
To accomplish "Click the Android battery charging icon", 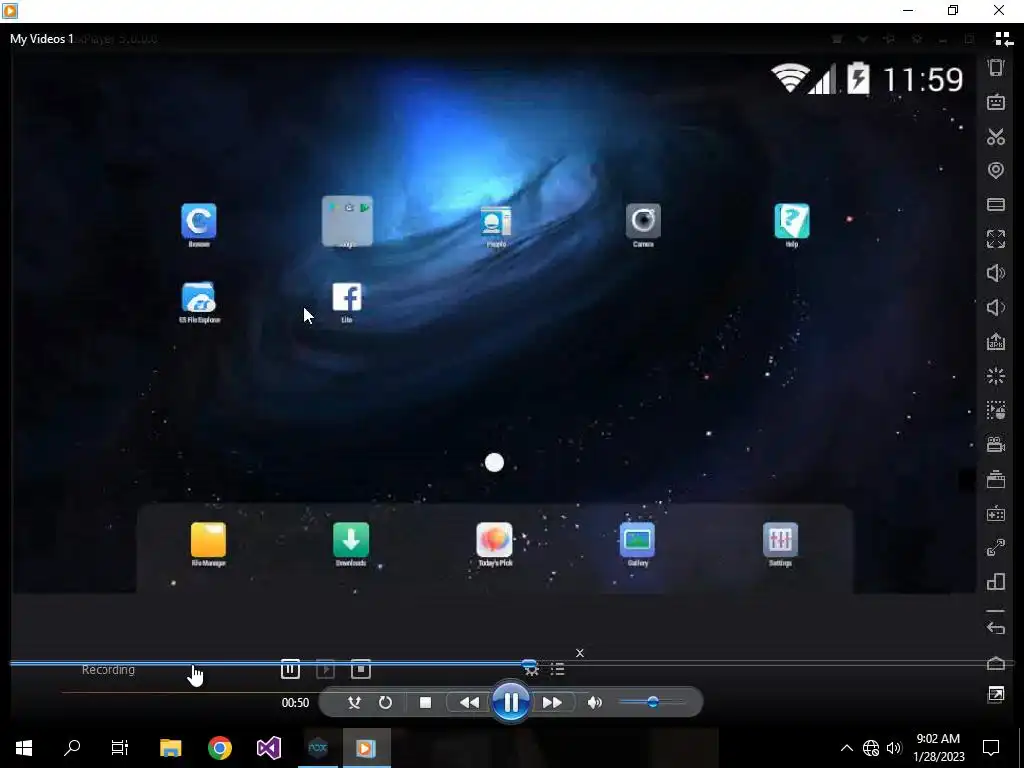I will tap(858, 78).
